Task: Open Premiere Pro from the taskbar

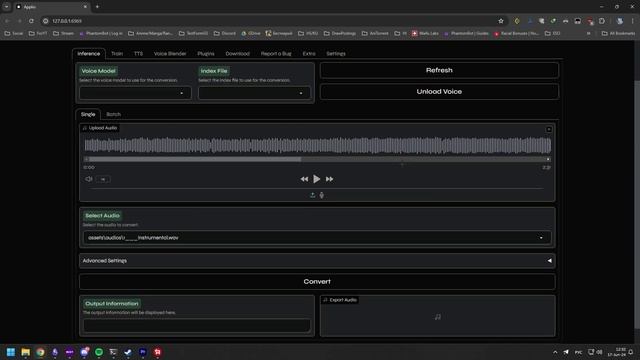Action: click(x=142, y=352)
